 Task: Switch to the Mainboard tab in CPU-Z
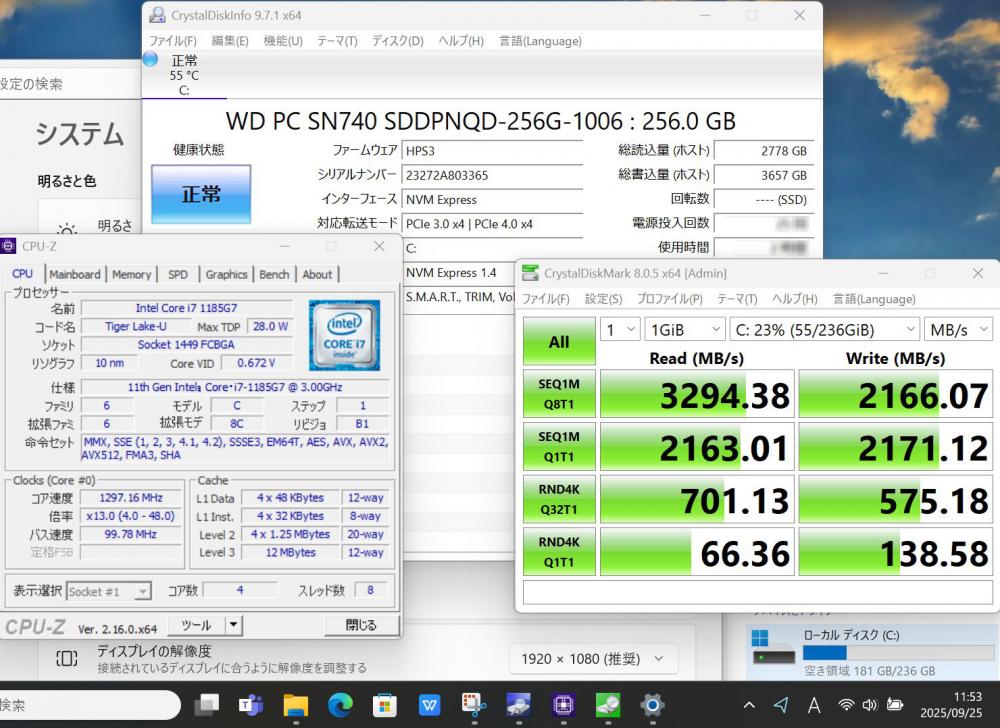[75, 274]
